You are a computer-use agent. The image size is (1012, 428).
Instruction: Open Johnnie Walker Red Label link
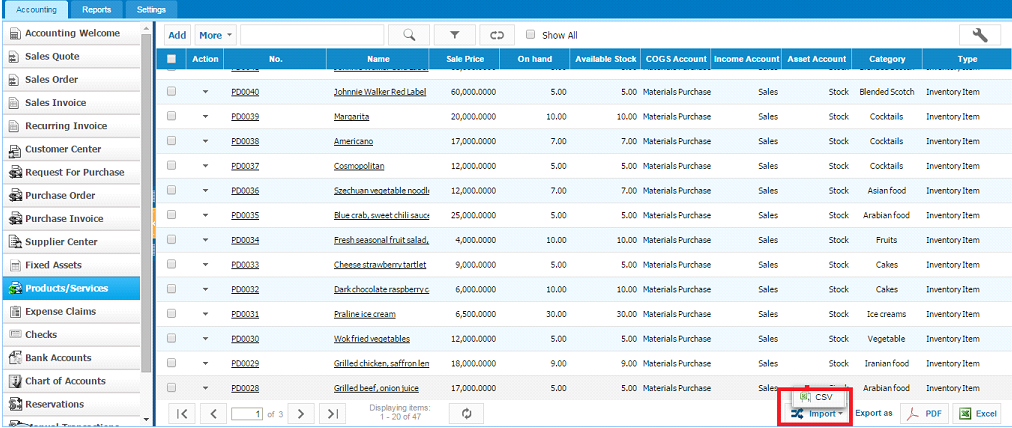pos(380,92)
